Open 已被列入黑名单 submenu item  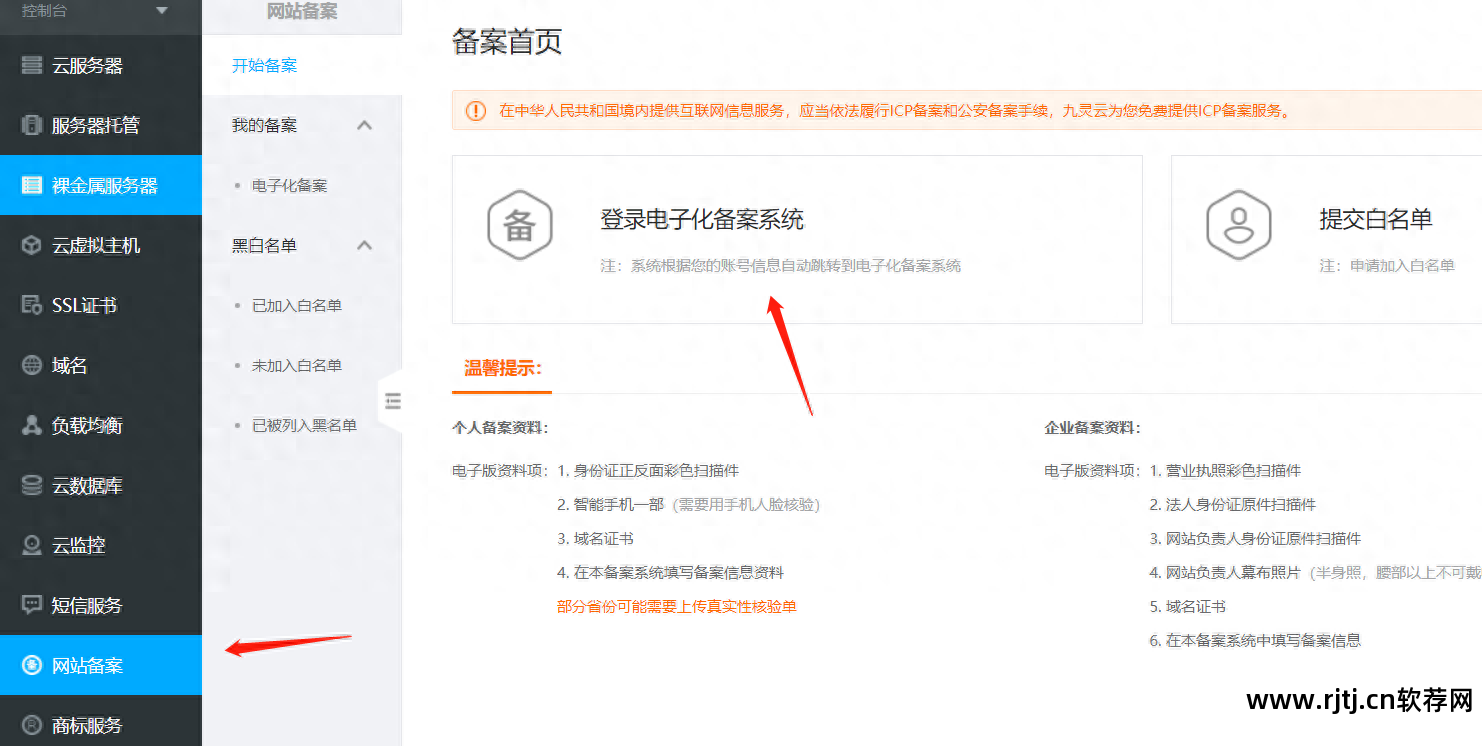[x=302, y=426]
